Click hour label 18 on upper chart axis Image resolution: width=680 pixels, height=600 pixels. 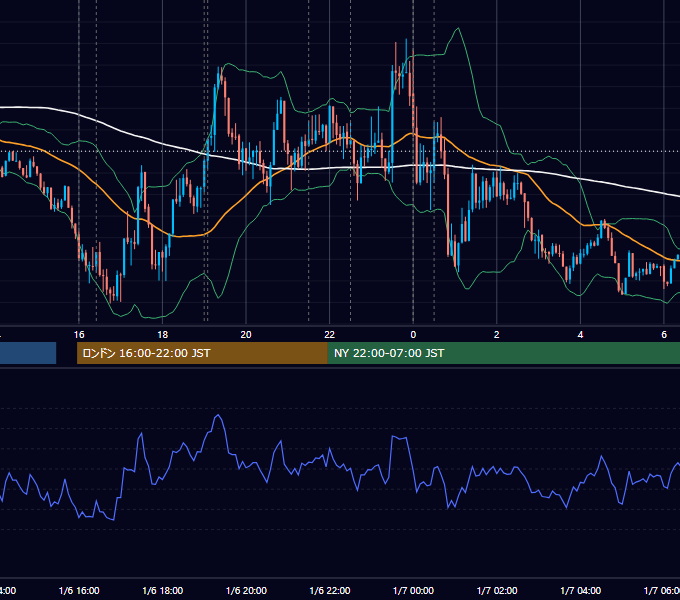tap(163, 335)
